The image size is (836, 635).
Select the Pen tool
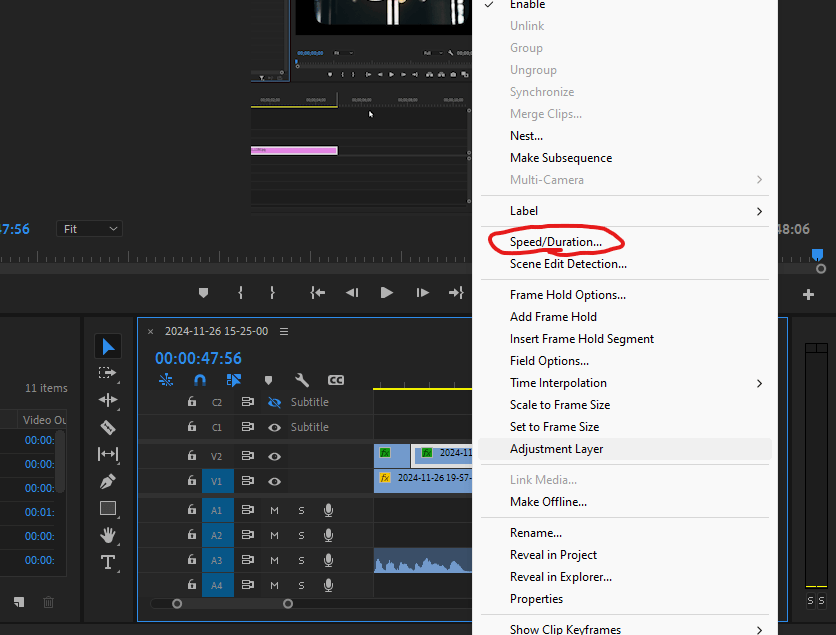[108, 481]
